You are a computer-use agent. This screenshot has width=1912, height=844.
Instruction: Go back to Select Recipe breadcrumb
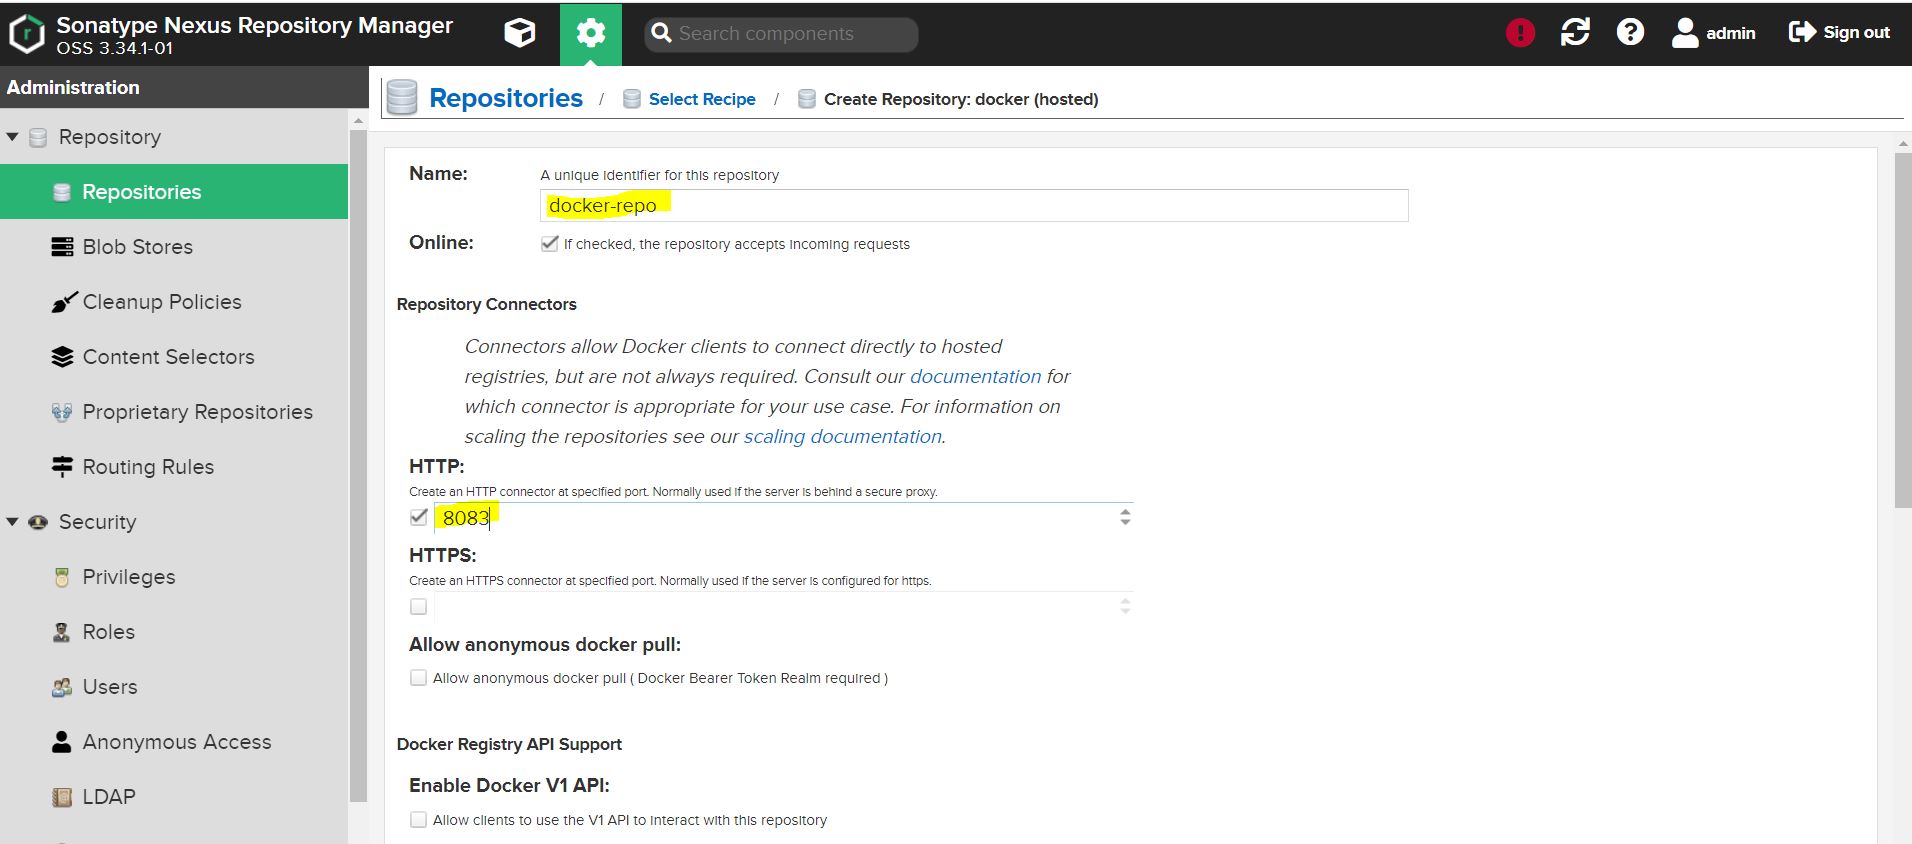[x=702, y=99]
